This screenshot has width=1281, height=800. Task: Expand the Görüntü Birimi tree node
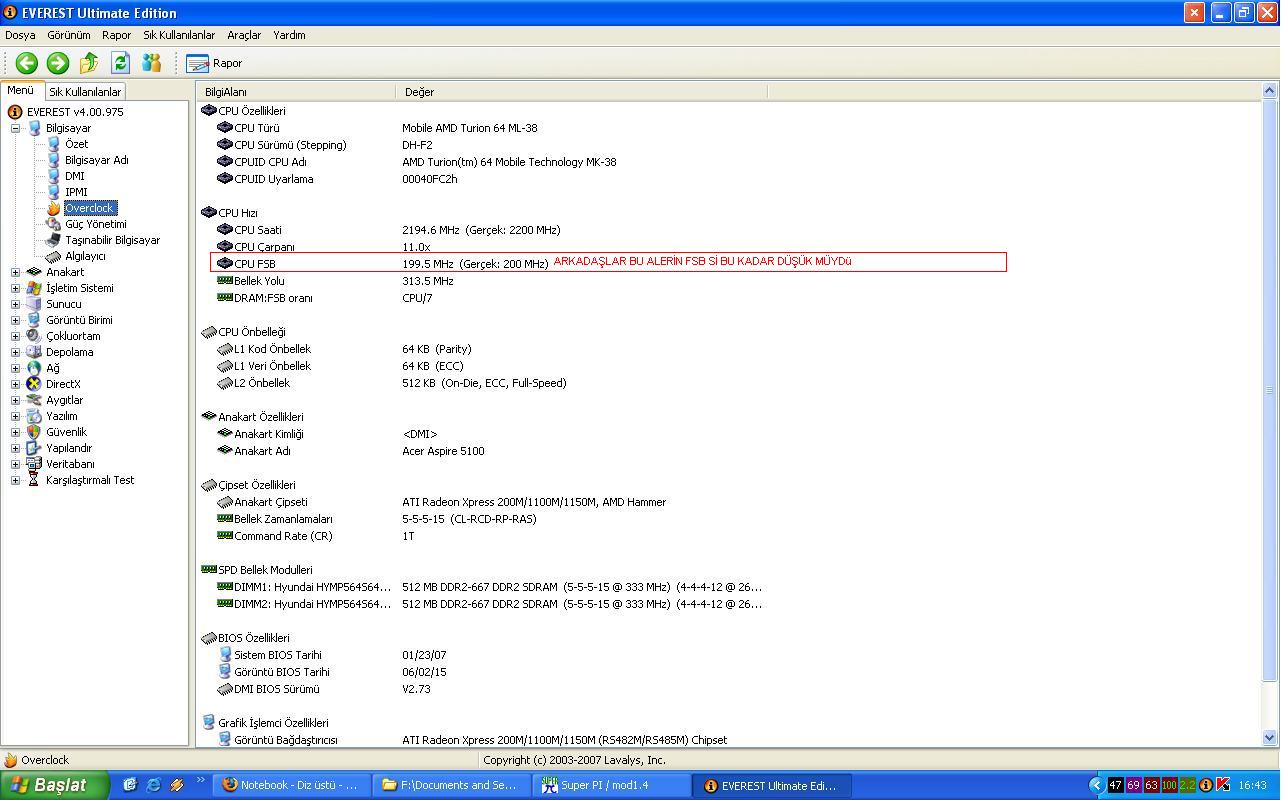[15, 320]
